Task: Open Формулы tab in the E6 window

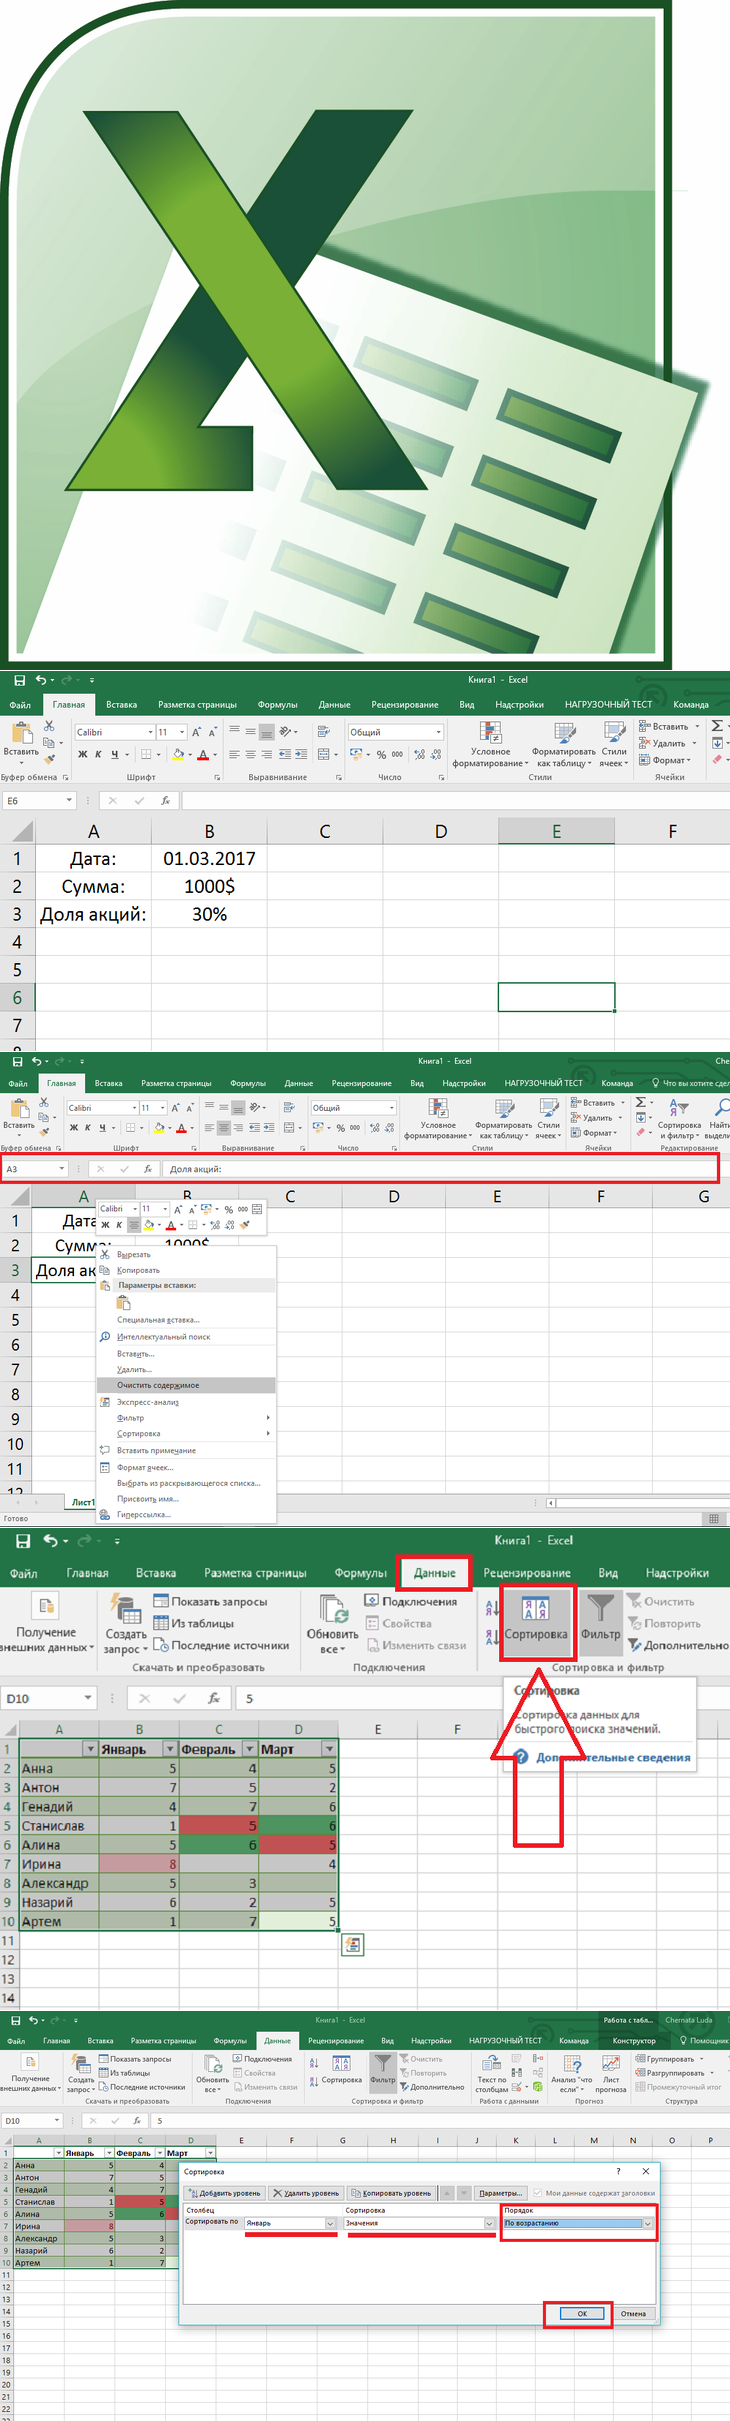Action: point(277,705)
